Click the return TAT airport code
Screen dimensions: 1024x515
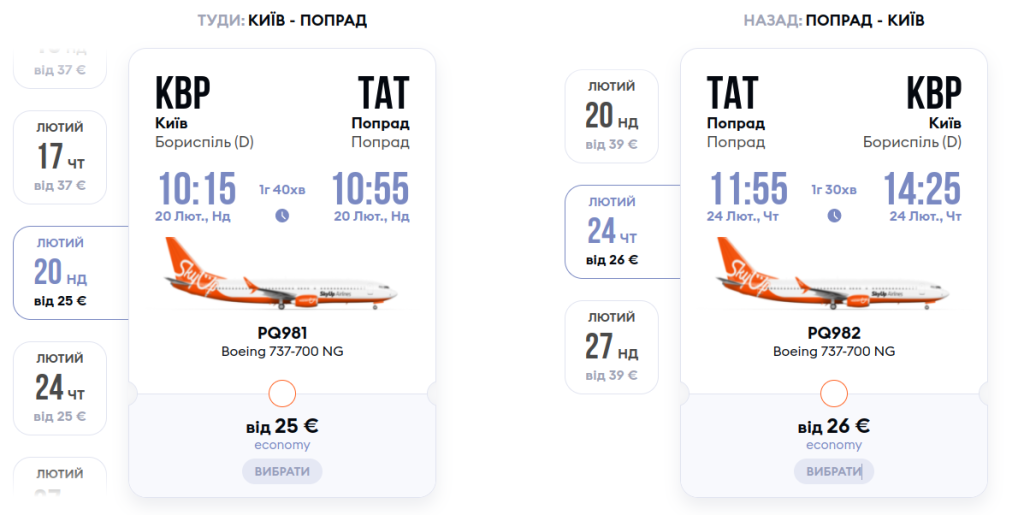click(x=735, y=93)
